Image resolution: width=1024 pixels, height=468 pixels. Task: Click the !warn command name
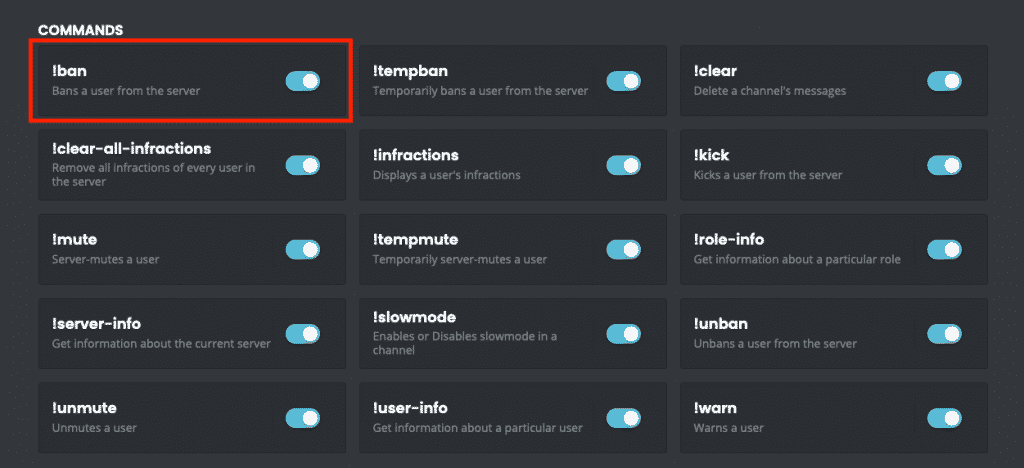point(716,408)
